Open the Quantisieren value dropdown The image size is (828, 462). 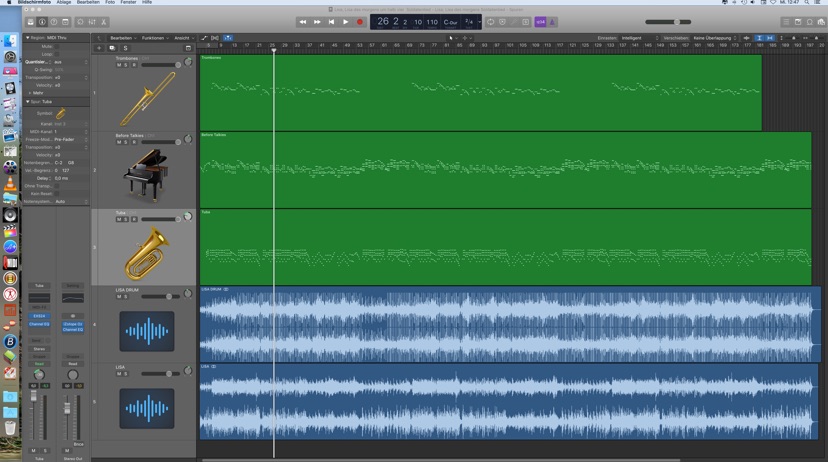click(x=71, y=62)
